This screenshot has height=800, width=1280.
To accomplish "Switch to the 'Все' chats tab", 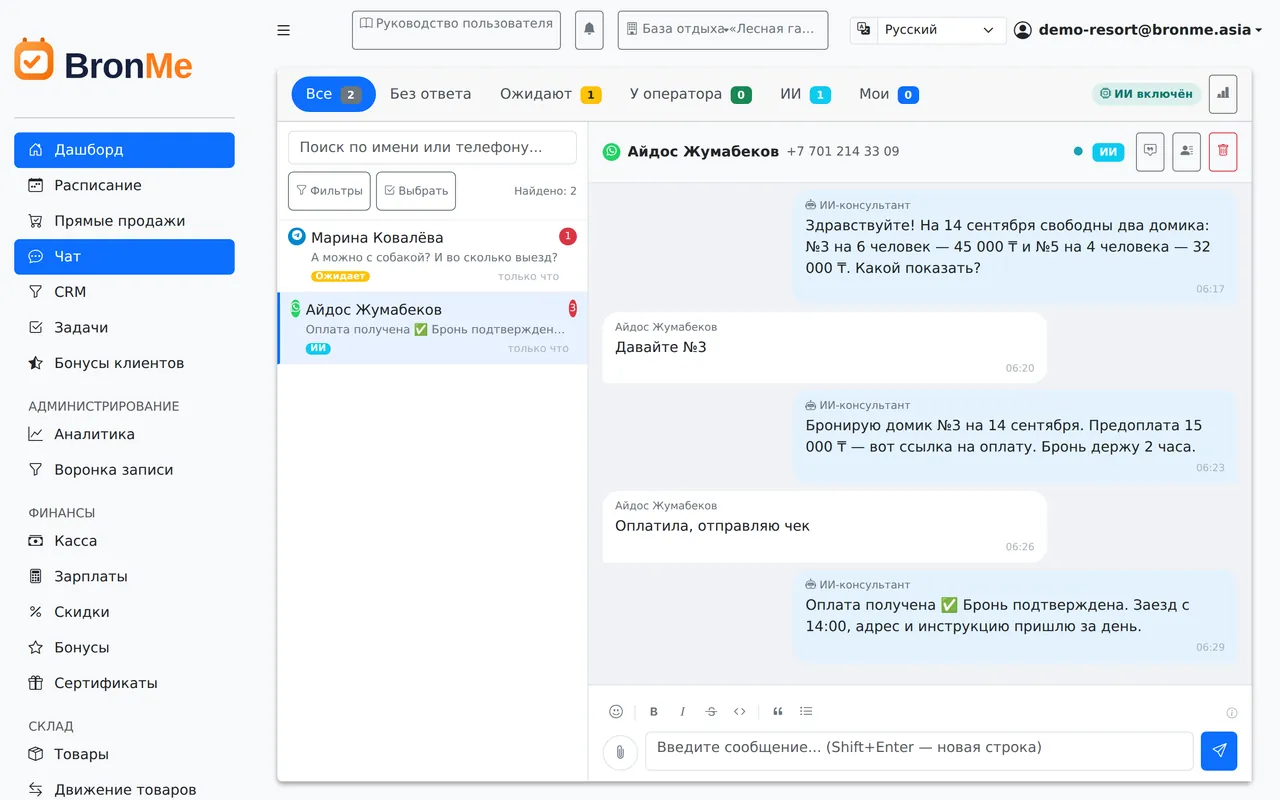I will [x=334, y=94].
